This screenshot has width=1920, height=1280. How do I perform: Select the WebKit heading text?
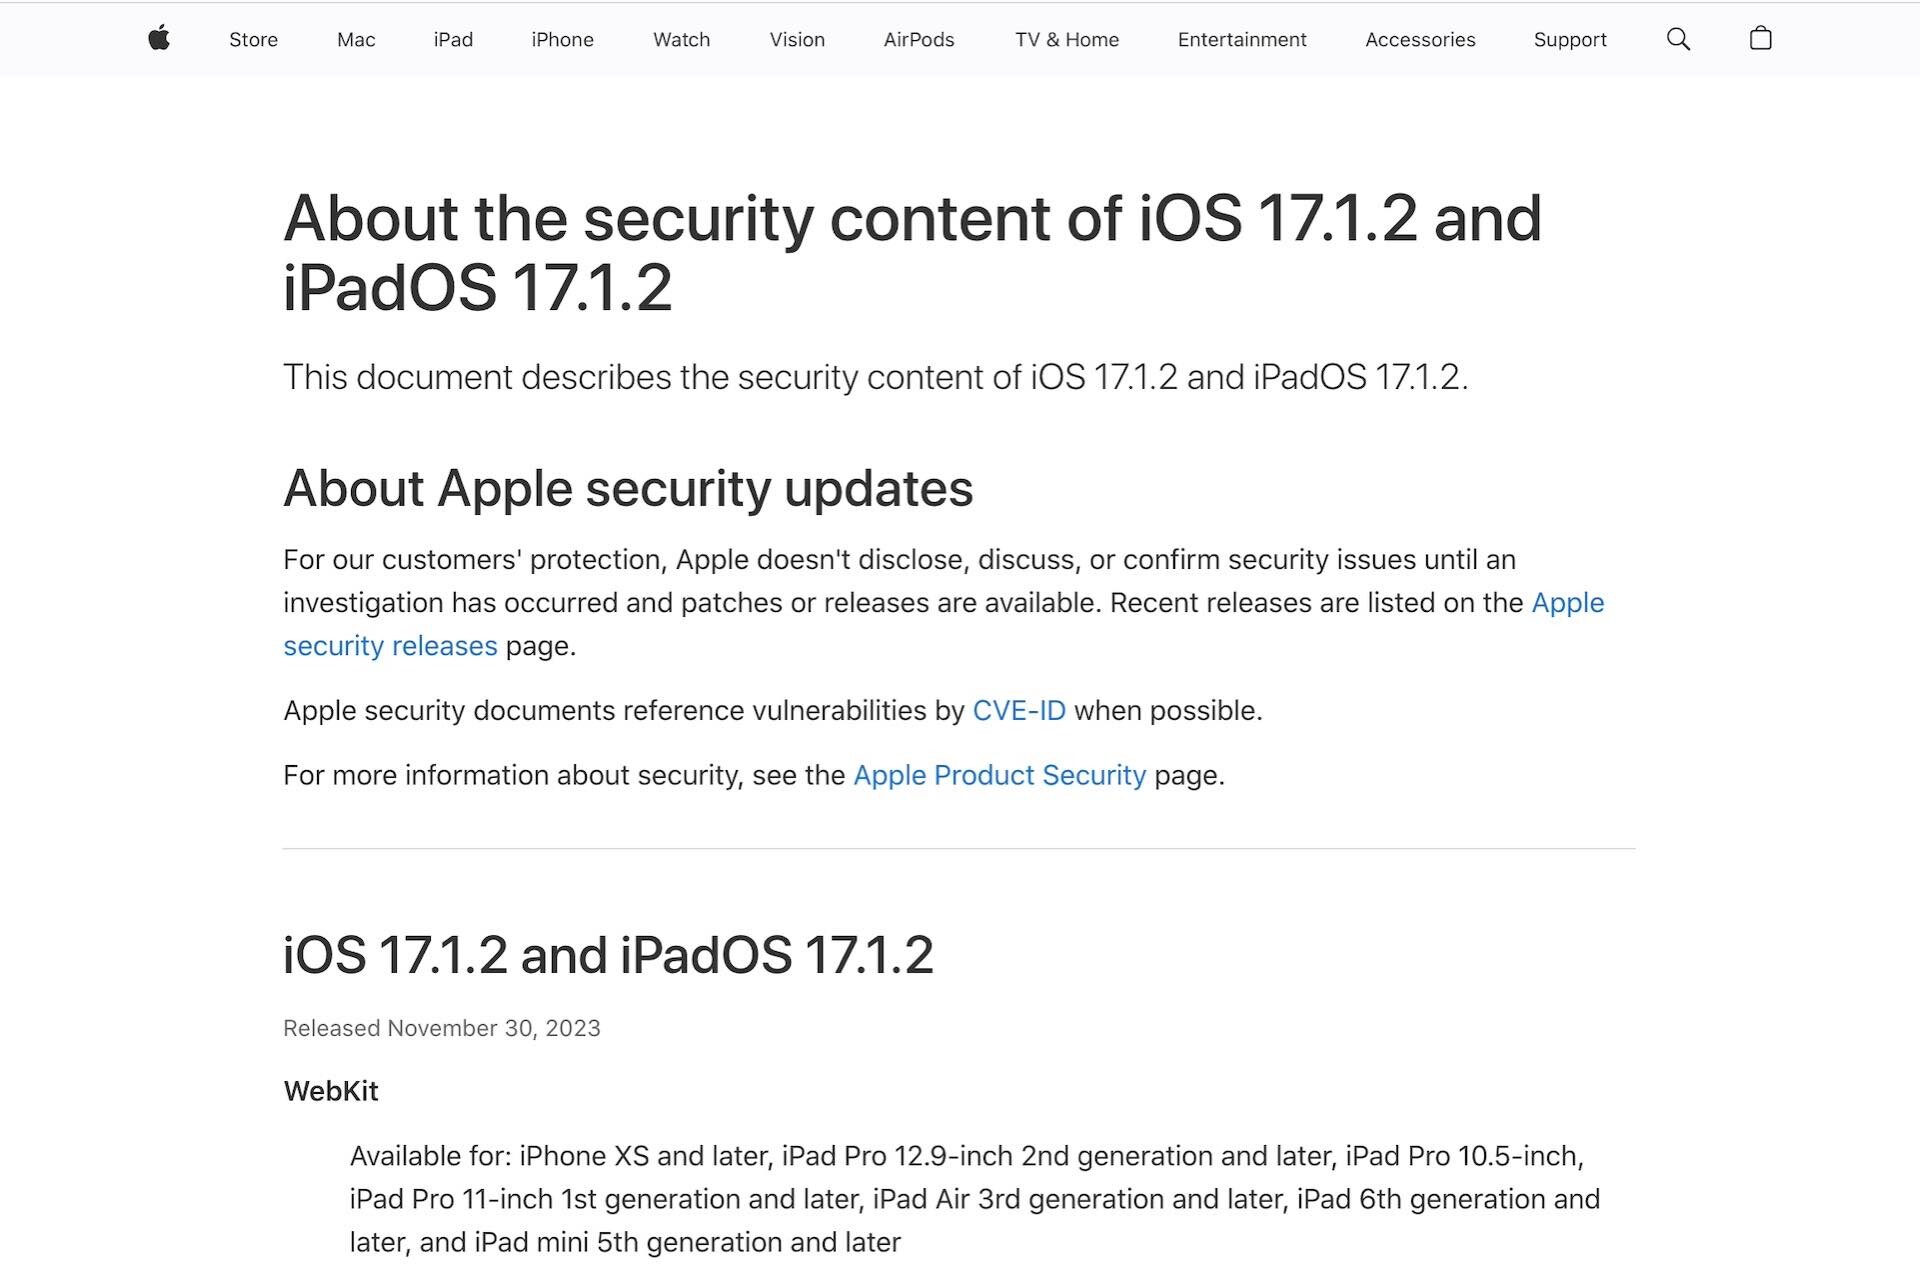(x=330, y=1091)
